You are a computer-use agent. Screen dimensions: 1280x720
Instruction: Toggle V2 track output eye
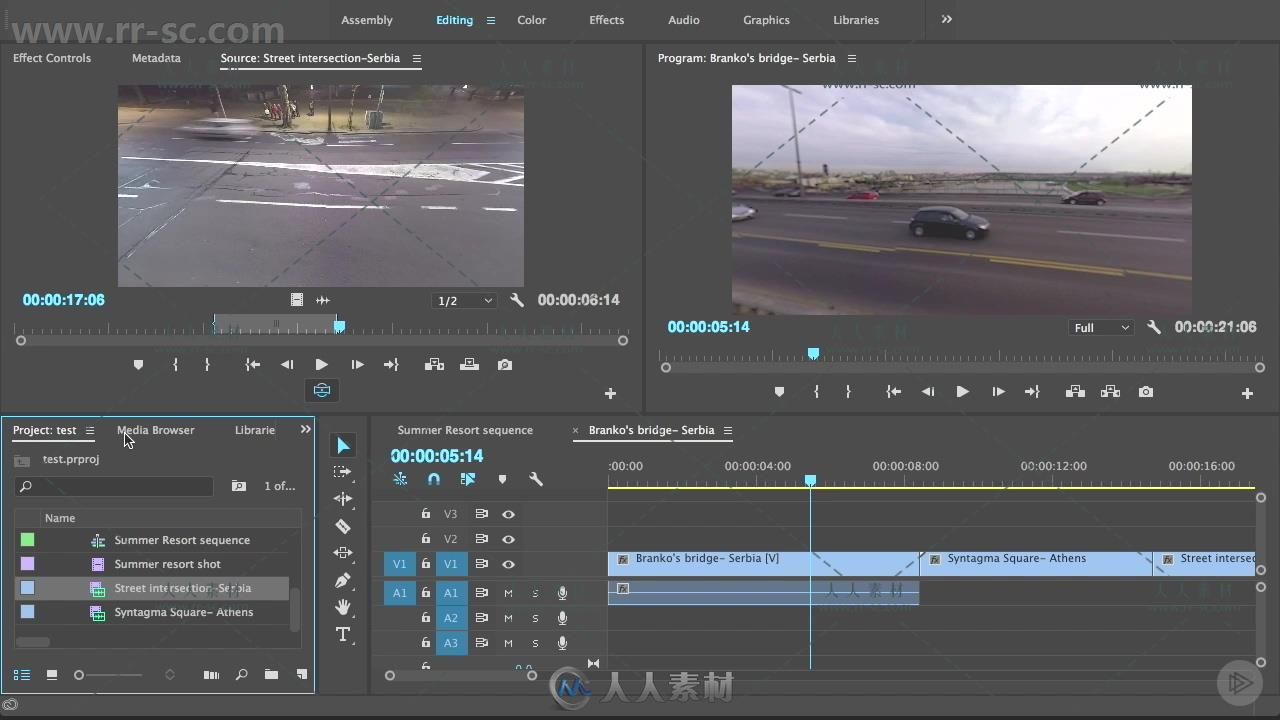point(508,539)
